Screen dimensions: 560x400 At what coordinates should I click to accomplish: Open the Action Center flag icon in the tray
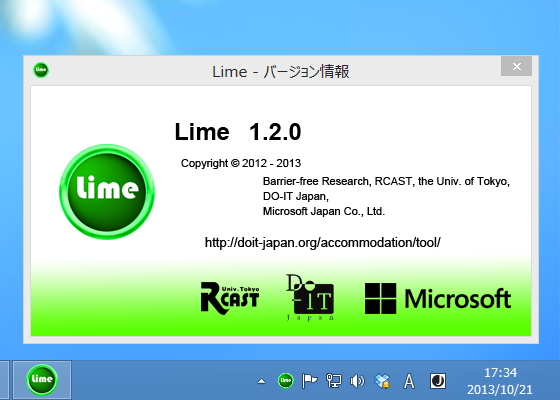click(x=309, y=381)
